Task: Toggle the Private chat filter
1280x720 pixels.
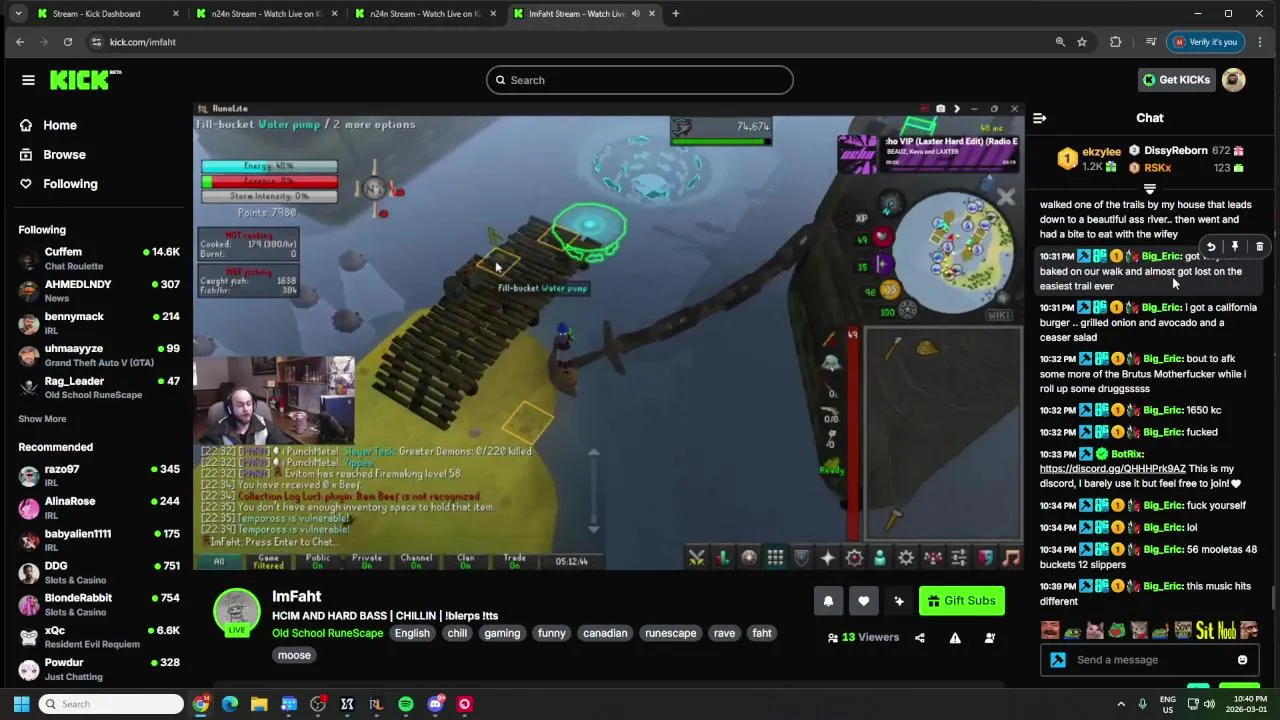Action: click(x=367, y=561)
